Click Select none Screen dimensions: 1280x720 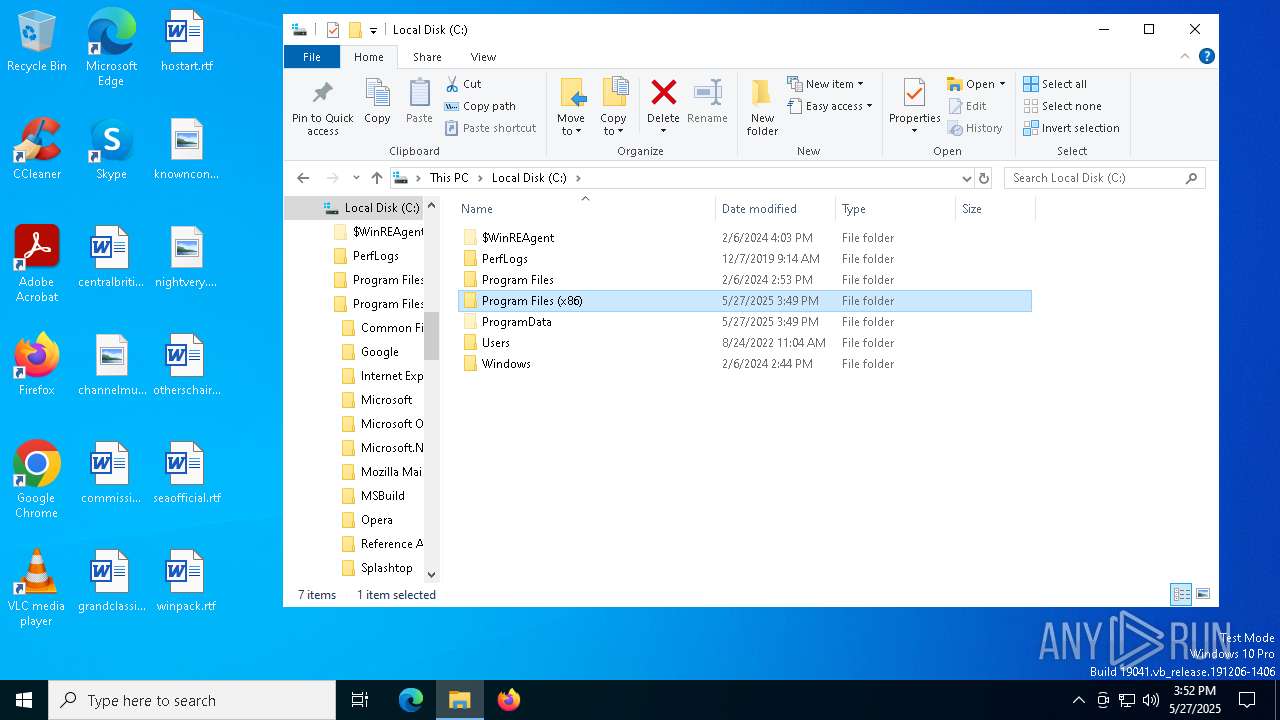[1062, 106]
